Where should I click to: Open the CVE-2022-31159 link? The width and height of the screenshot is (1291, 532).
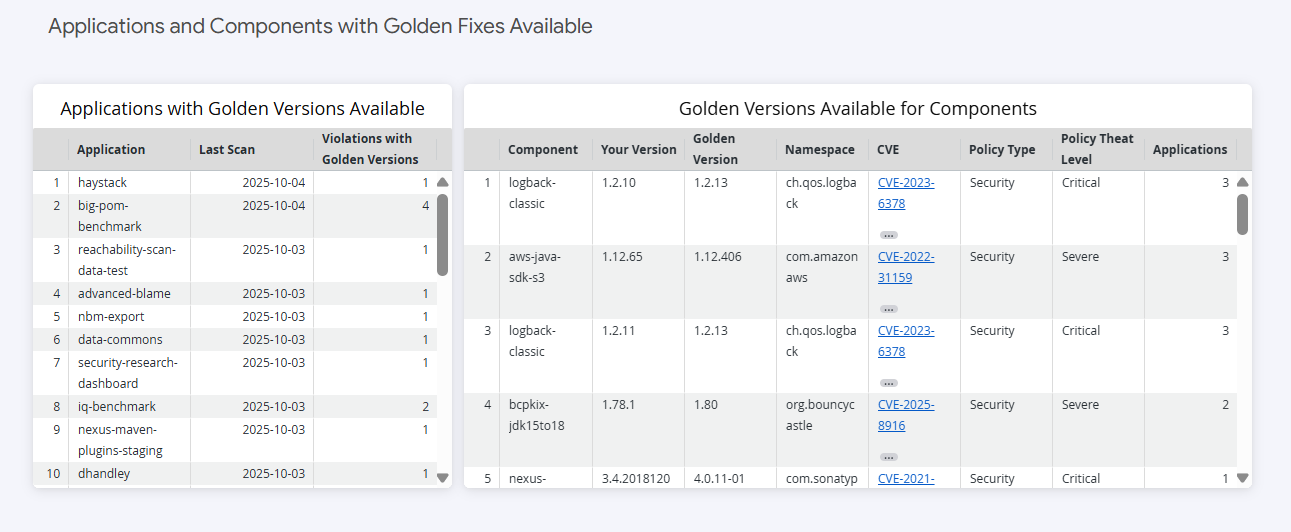coord(905,267)
